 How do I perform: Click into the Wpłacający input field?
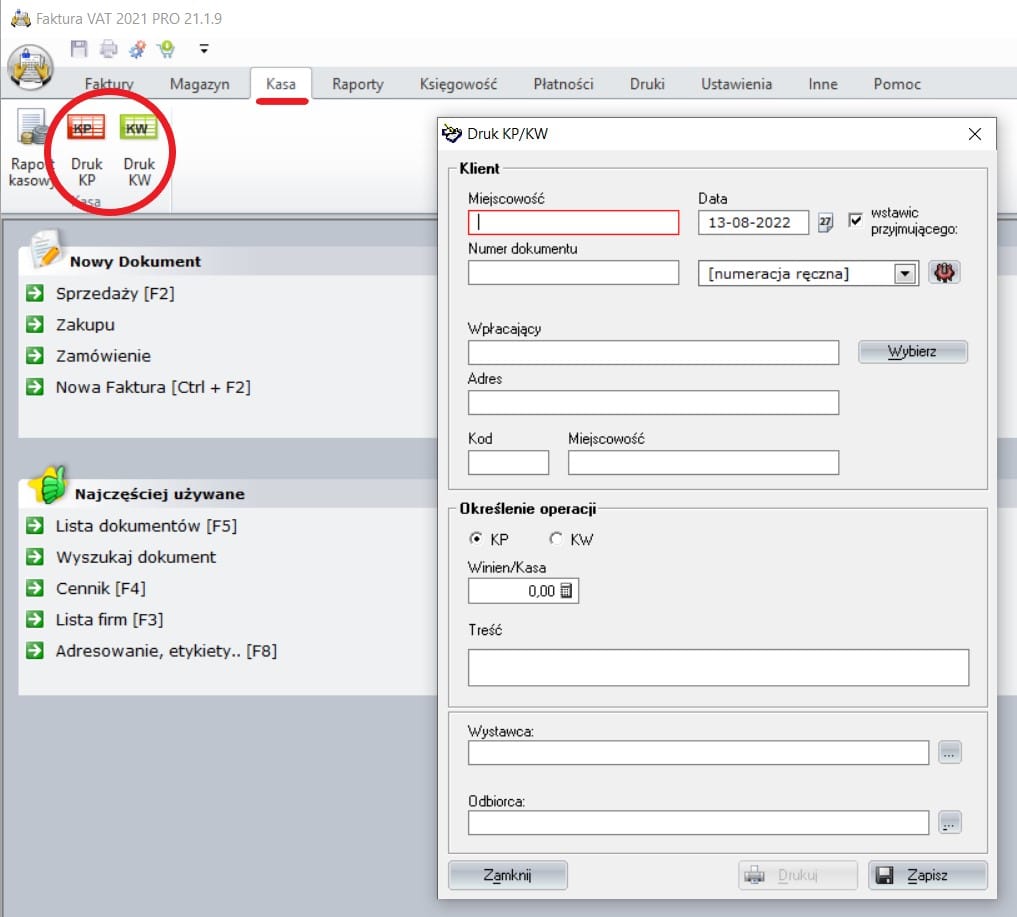(653, 352)
